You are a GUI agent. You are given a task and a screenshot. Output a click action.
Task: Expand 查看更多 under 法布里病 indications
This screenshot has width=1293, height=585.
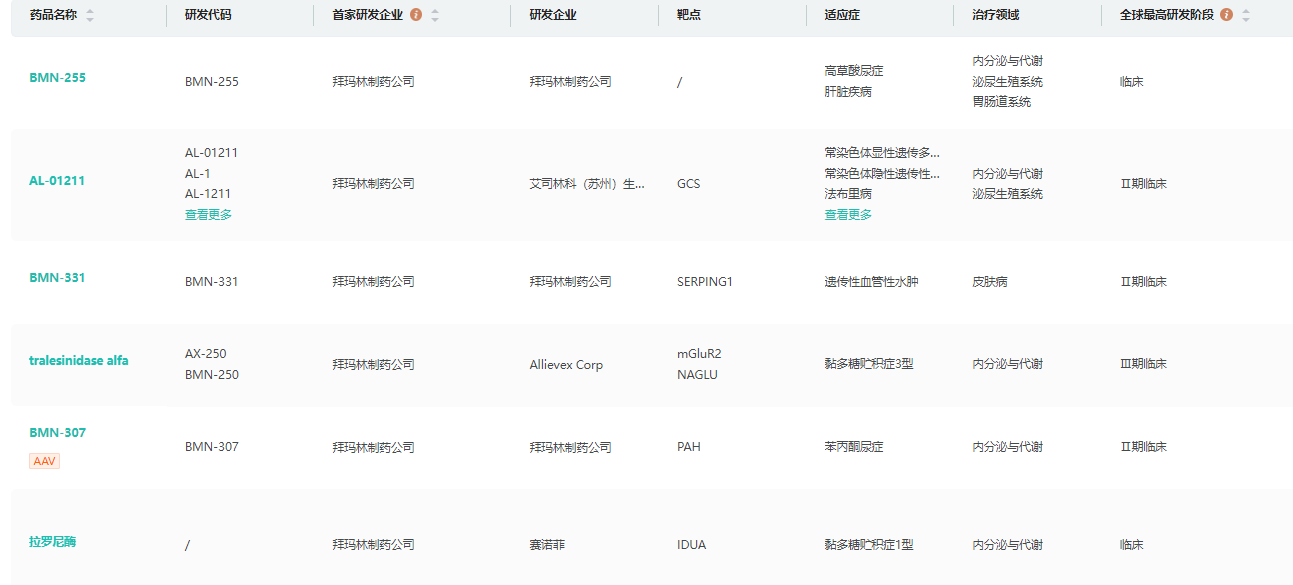(848, 215)
